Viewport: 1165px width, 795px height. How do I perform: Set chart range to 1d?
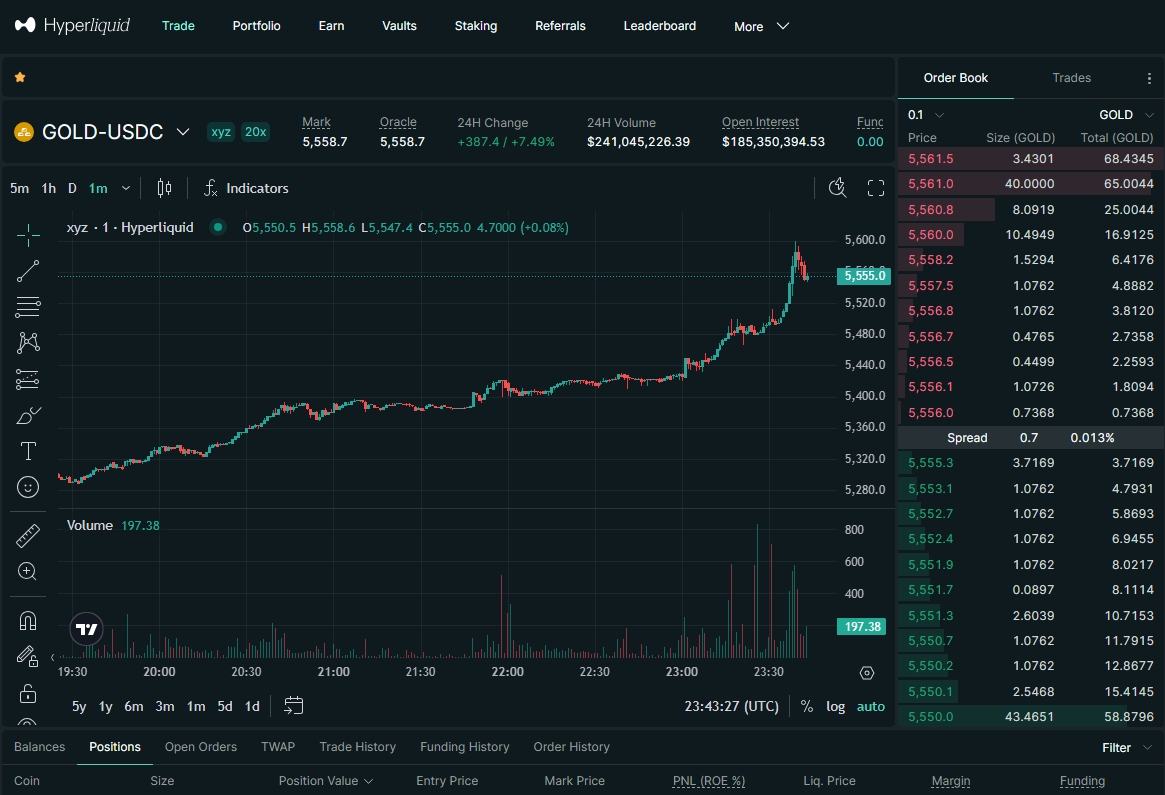coord(253,707)
